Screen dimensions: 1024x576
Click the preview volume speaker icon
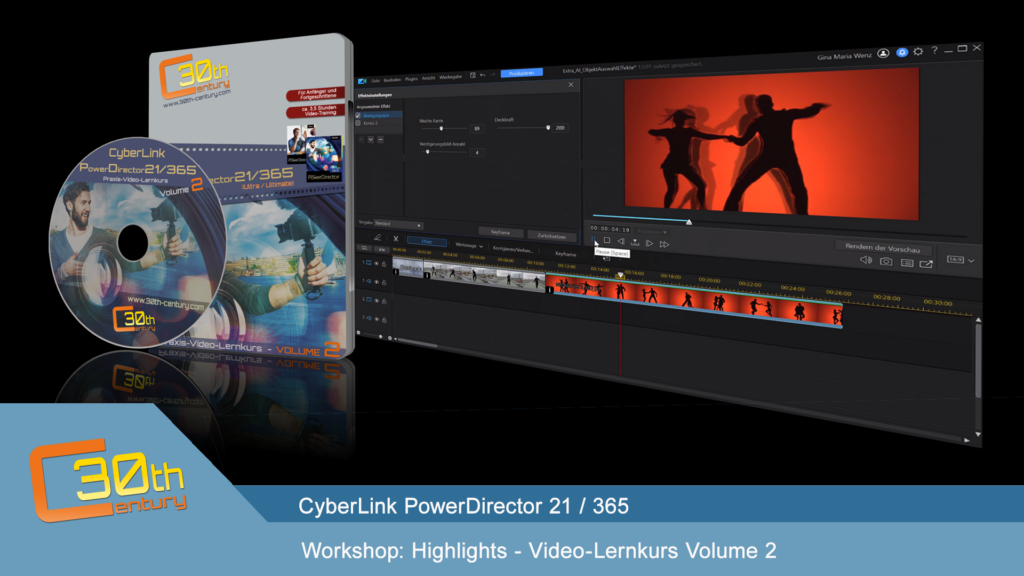866,260
